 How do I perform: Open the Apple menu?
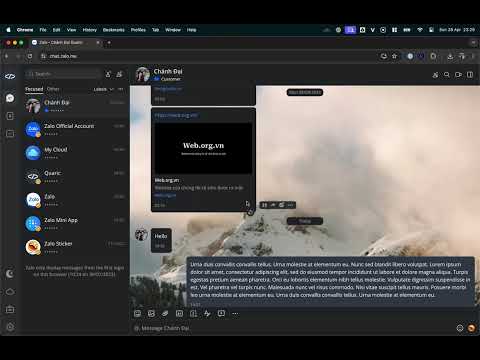(x=9, y=30)
